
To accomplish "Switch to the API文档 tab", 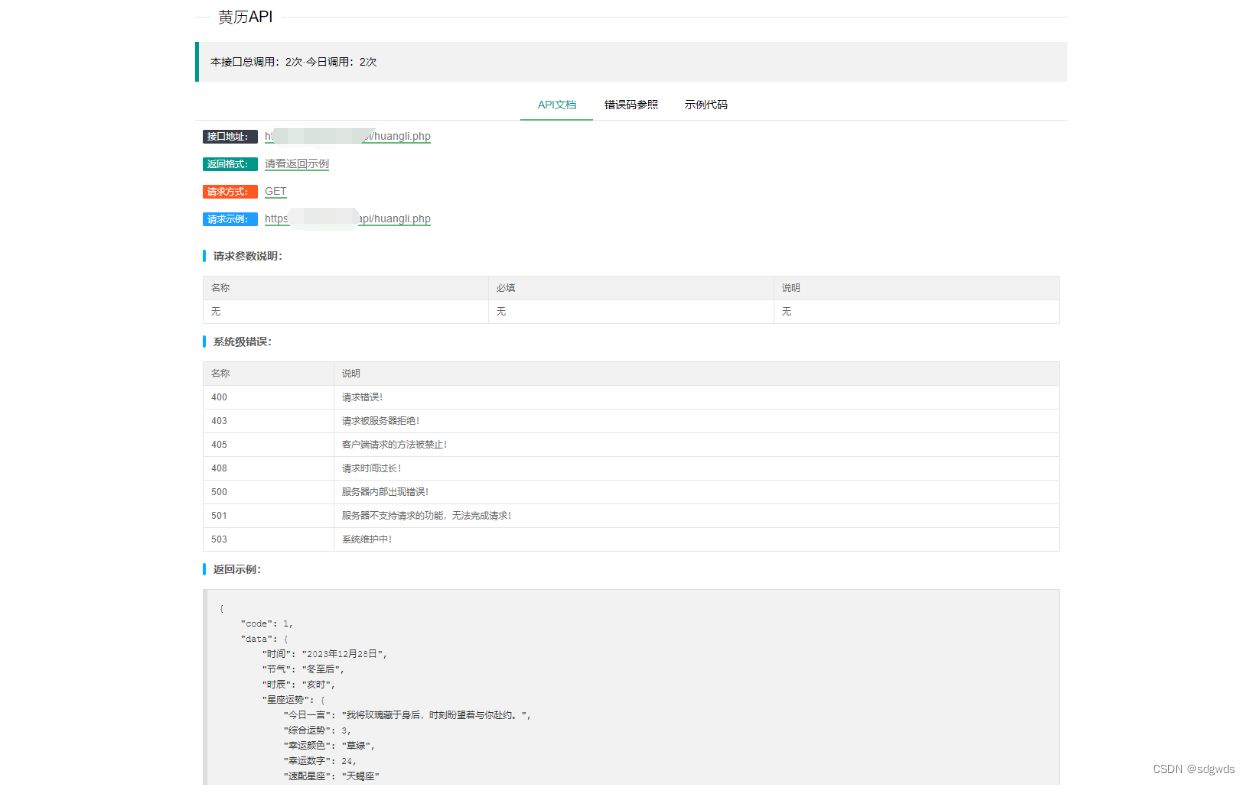I will tap(556, 104).
